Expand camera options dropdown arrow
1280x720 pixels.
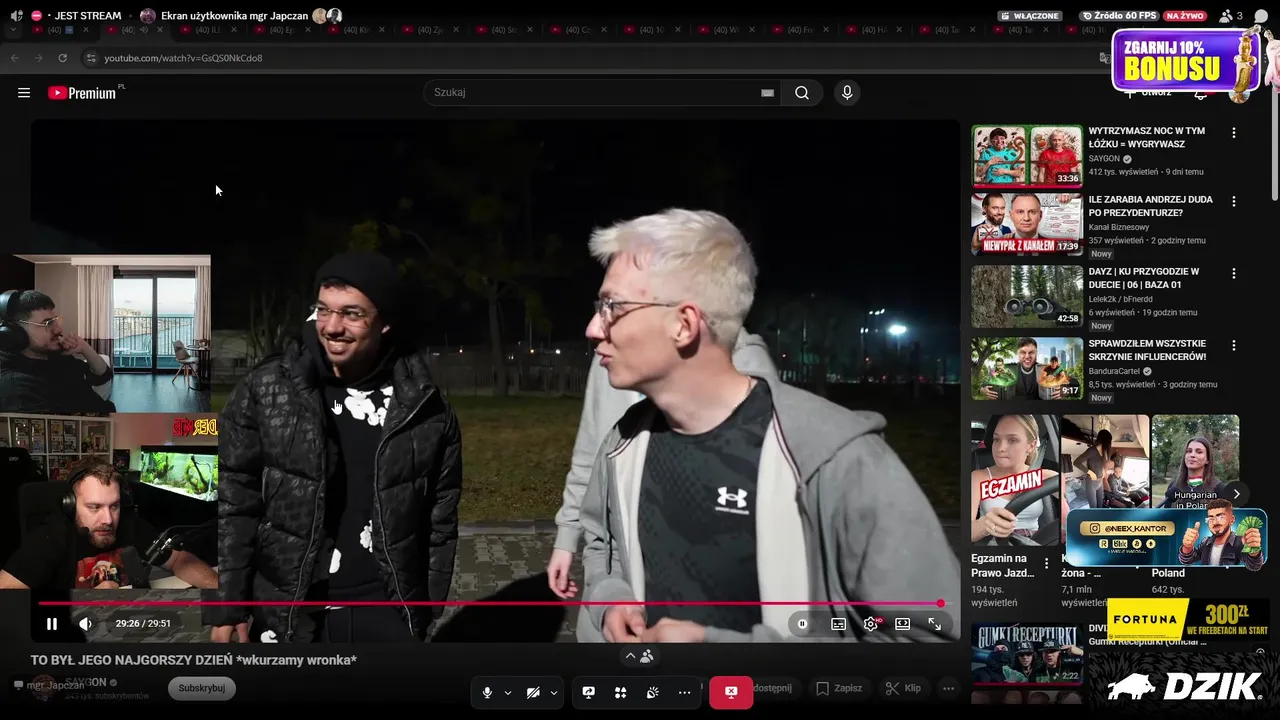pos(554,692)
